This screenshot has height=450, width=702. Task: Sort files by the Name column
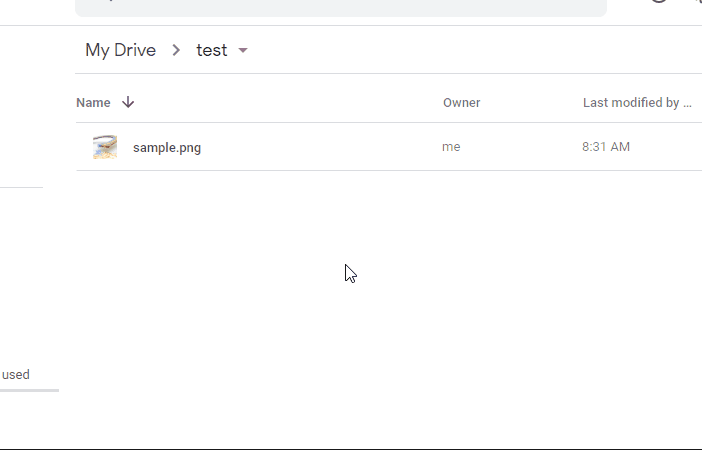pos(93,103)
